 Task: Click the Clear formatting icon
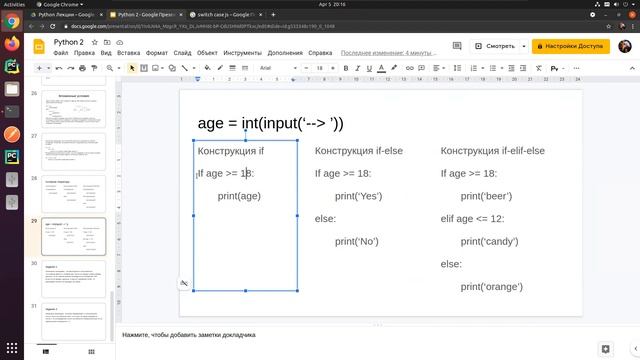click(x=539, y=68)
